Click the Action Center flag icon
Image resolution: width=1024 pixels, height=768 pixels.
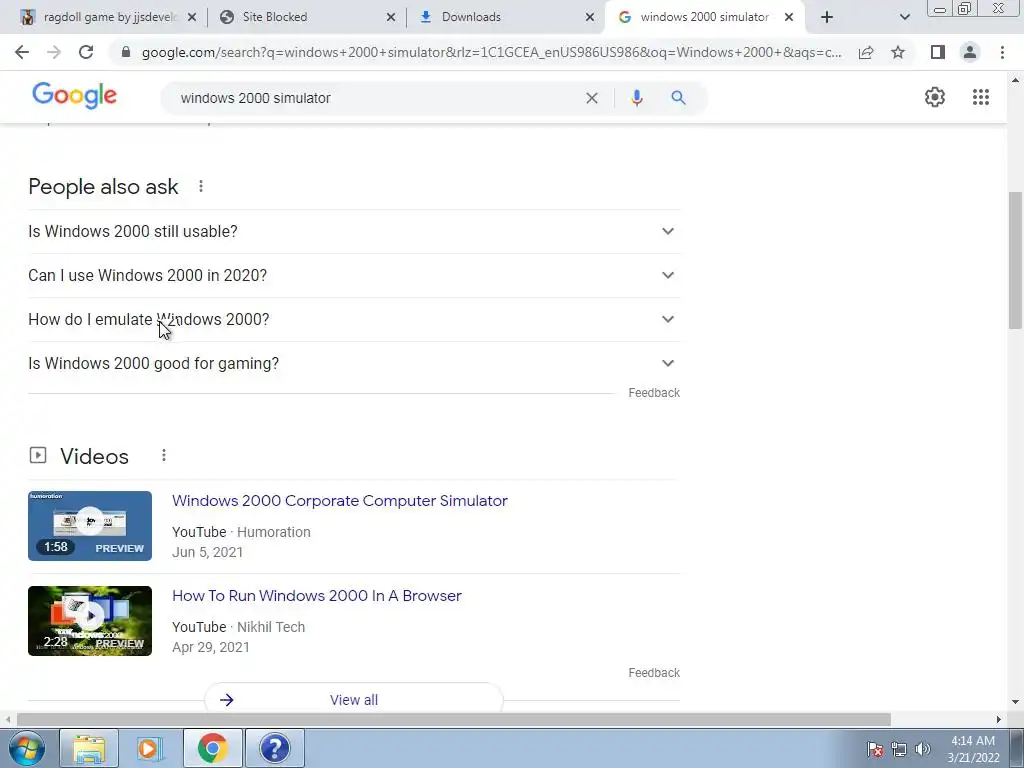click(x=875, y=749)
